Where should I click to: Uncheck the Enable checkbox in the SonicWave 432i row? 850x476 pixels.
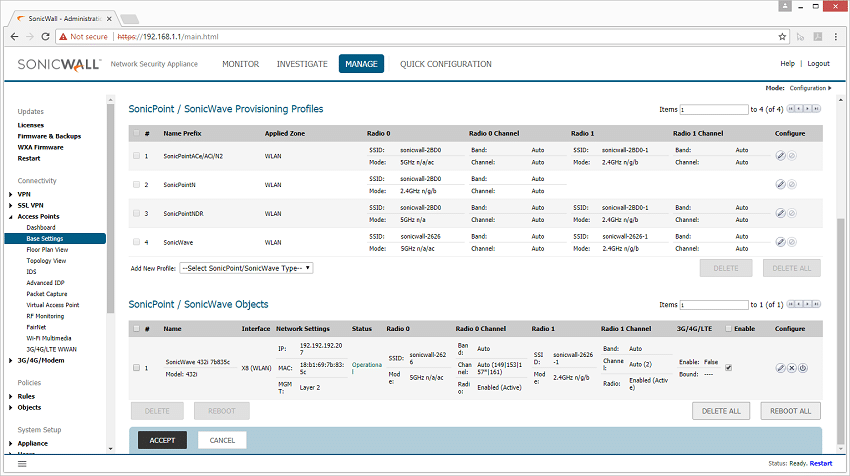[x=729, y=368]
